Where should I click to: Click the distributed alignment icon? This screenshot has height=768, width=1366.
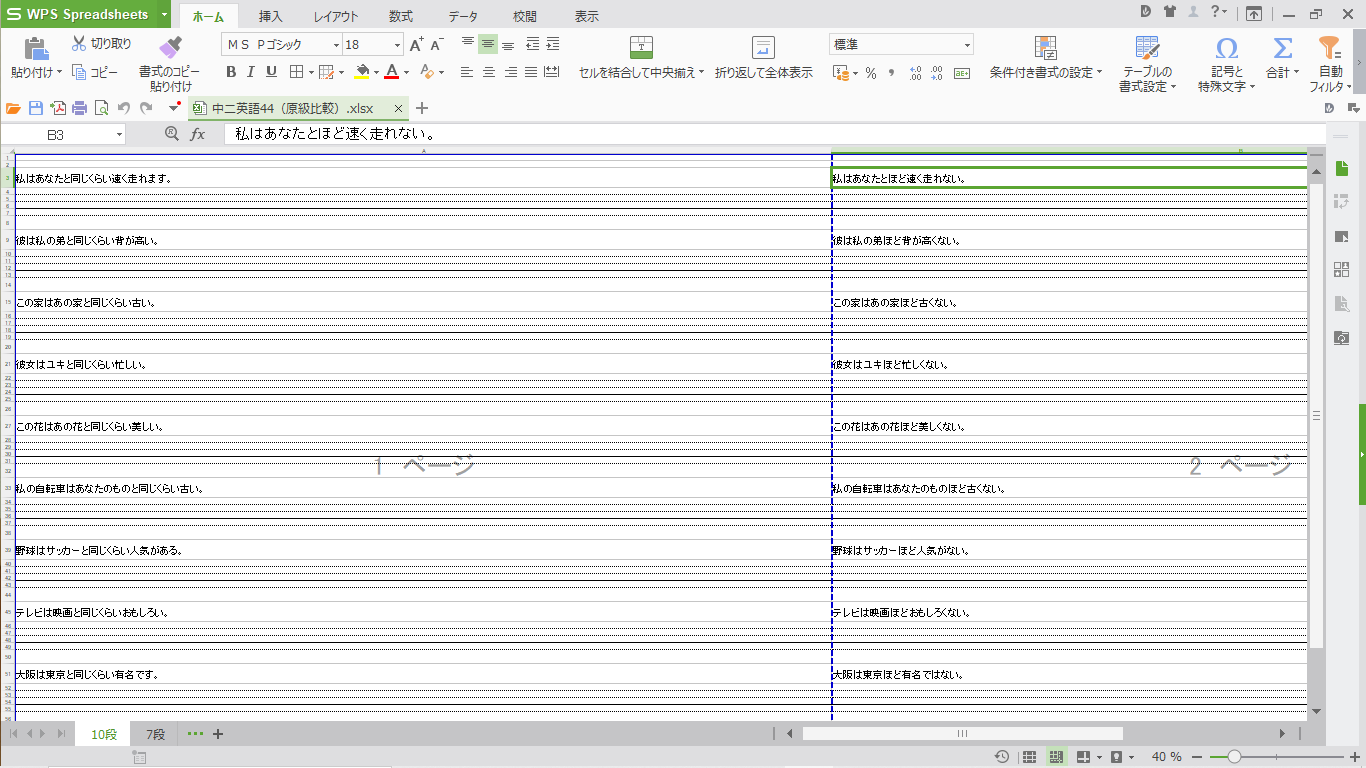pyautogui.click(x=551, y=72)
